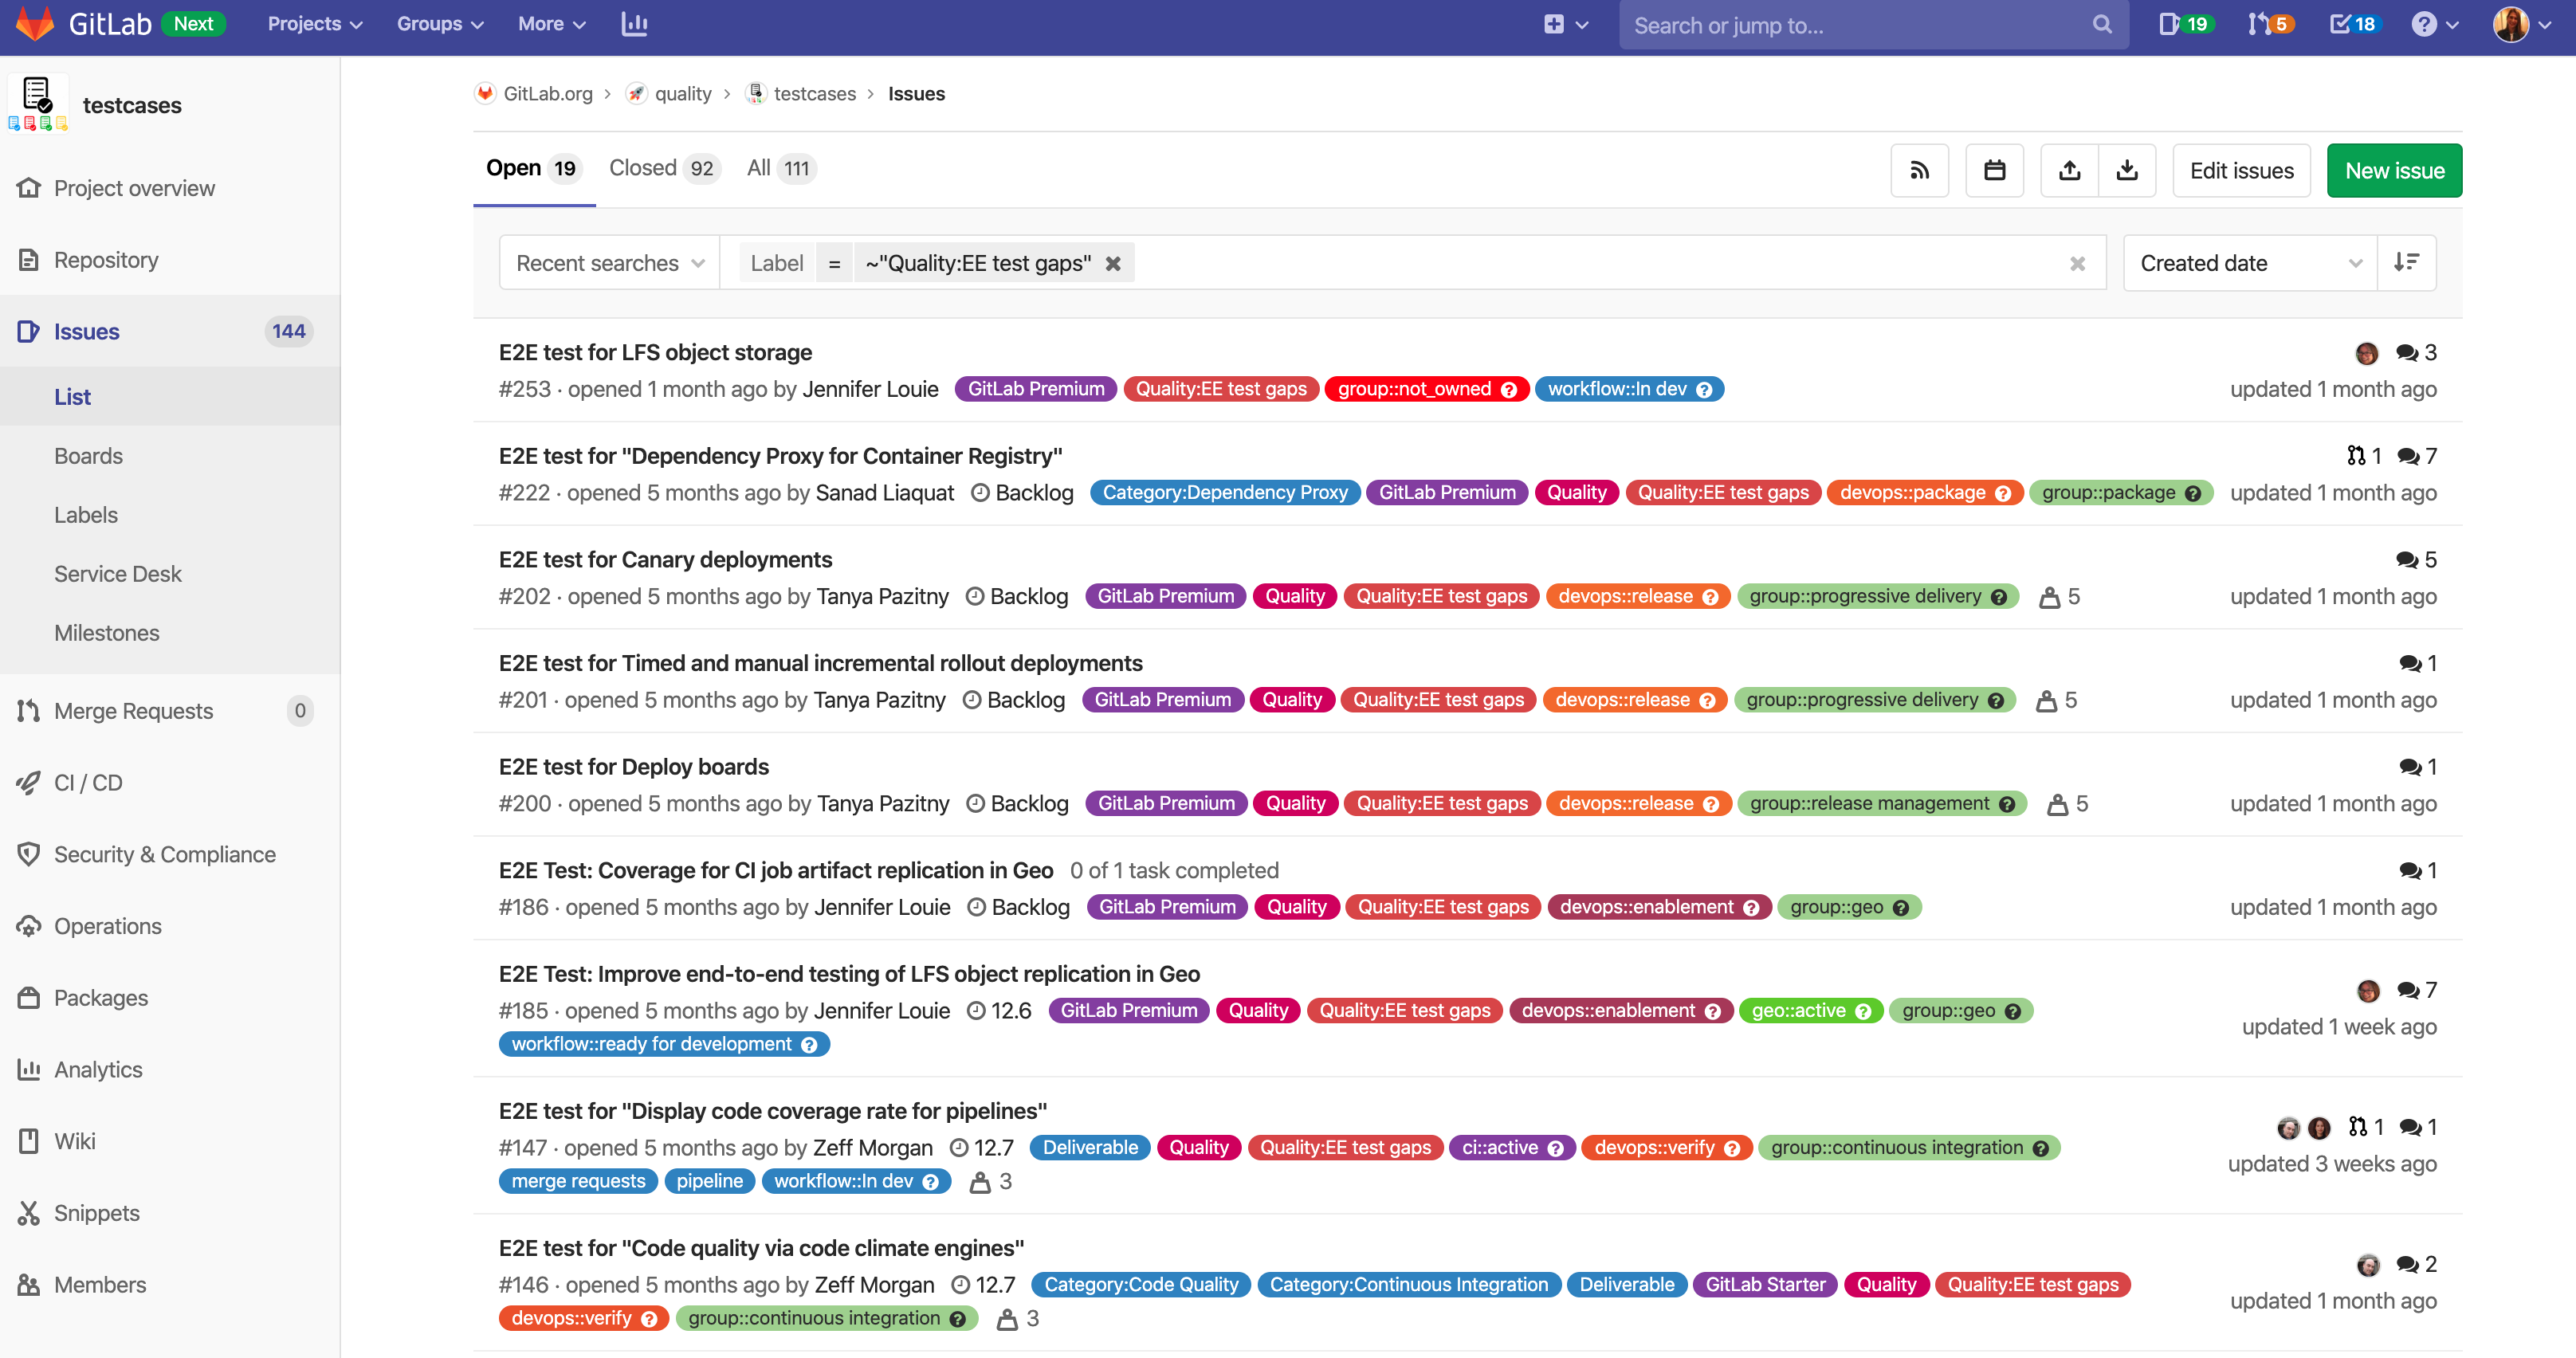Clear the entire search filter bar
Image resolution: width=2576 pixels, height=1358 pixels.
tap(2077, 264)
